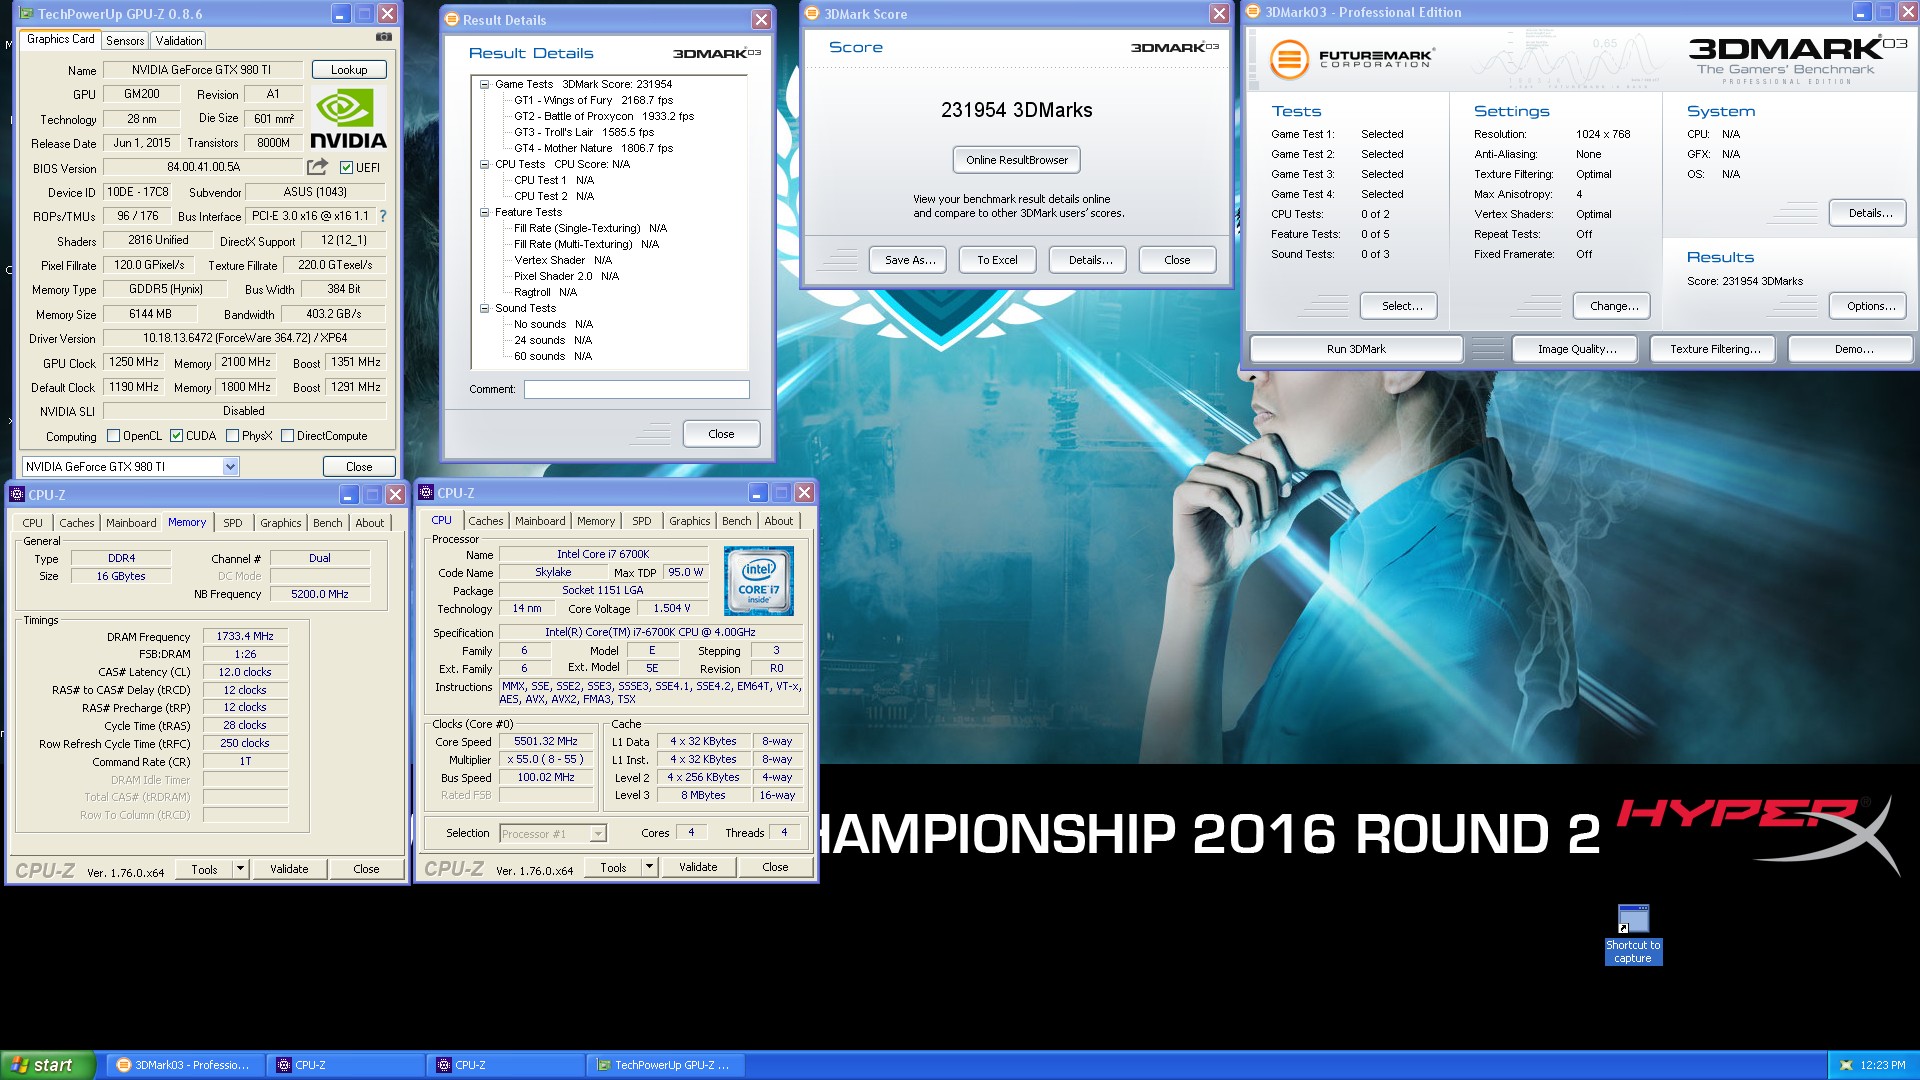Click the Intel Core i7 badge
Viewport: 1920px width, 1080px height.
(x=759, y=581)
